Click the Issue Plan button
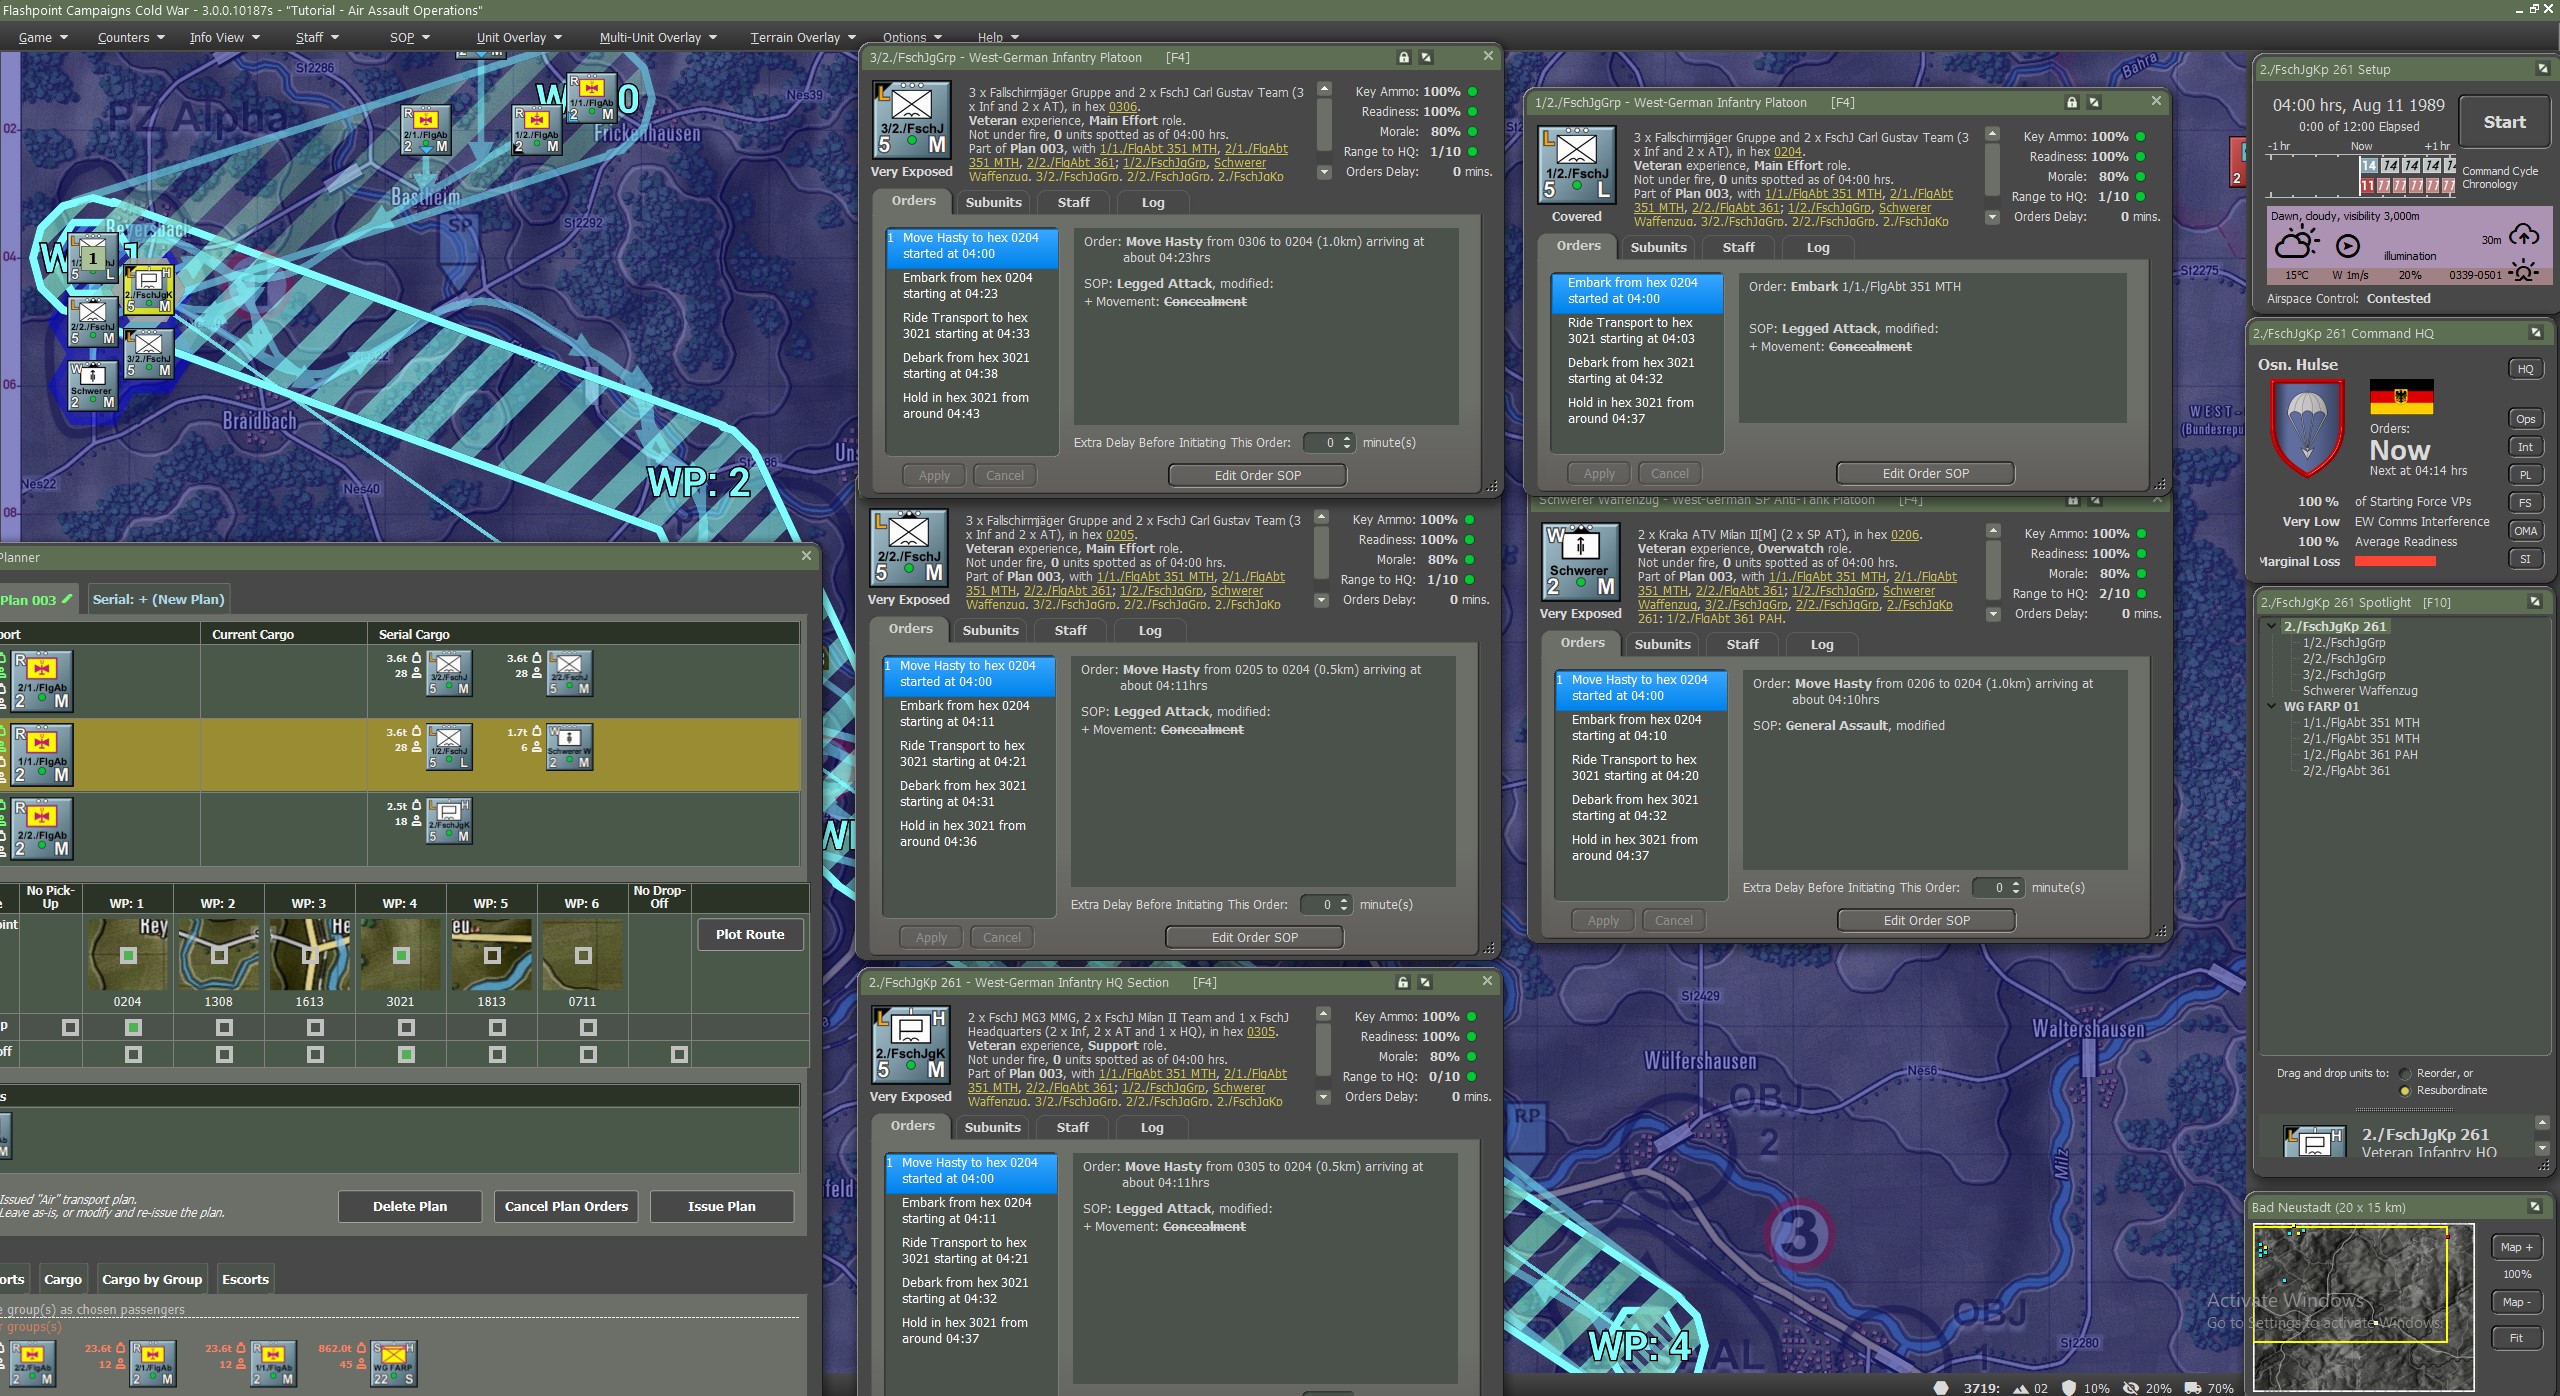 click(721, 1206)
